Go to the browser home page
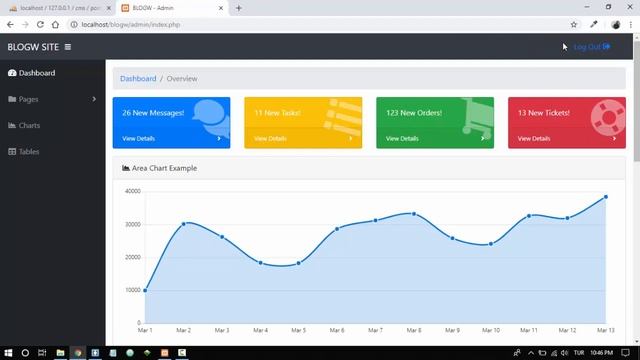 coord(55,24)
